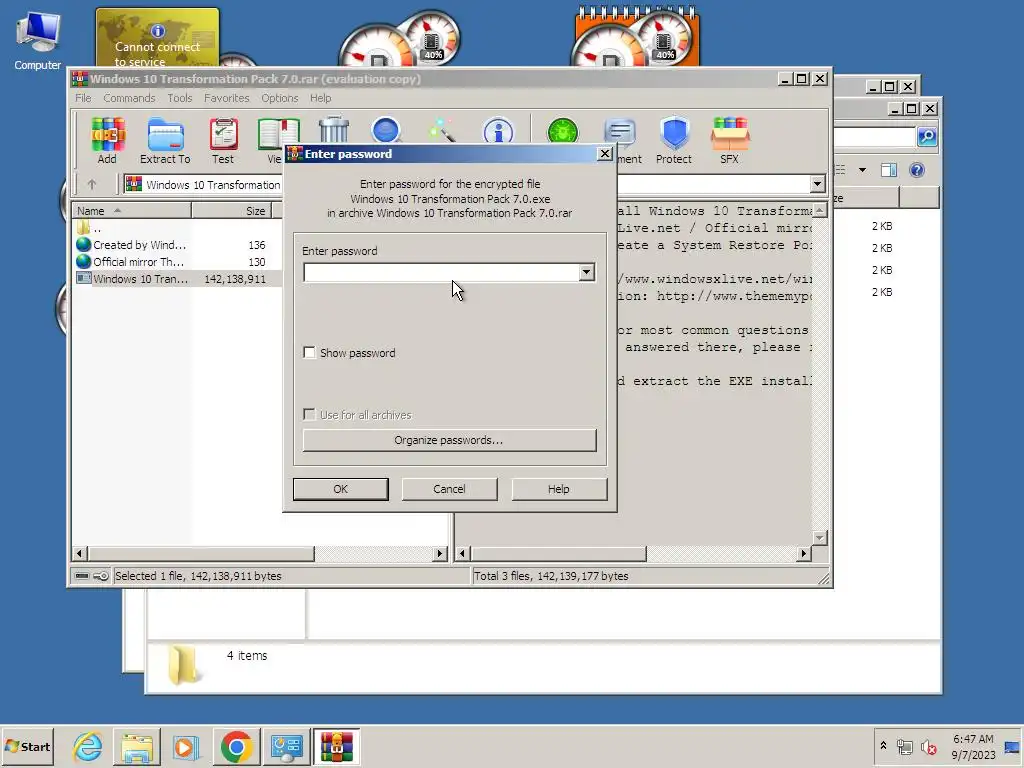
Task: Open the Computer desktop icon
Action: click(37, 40)
